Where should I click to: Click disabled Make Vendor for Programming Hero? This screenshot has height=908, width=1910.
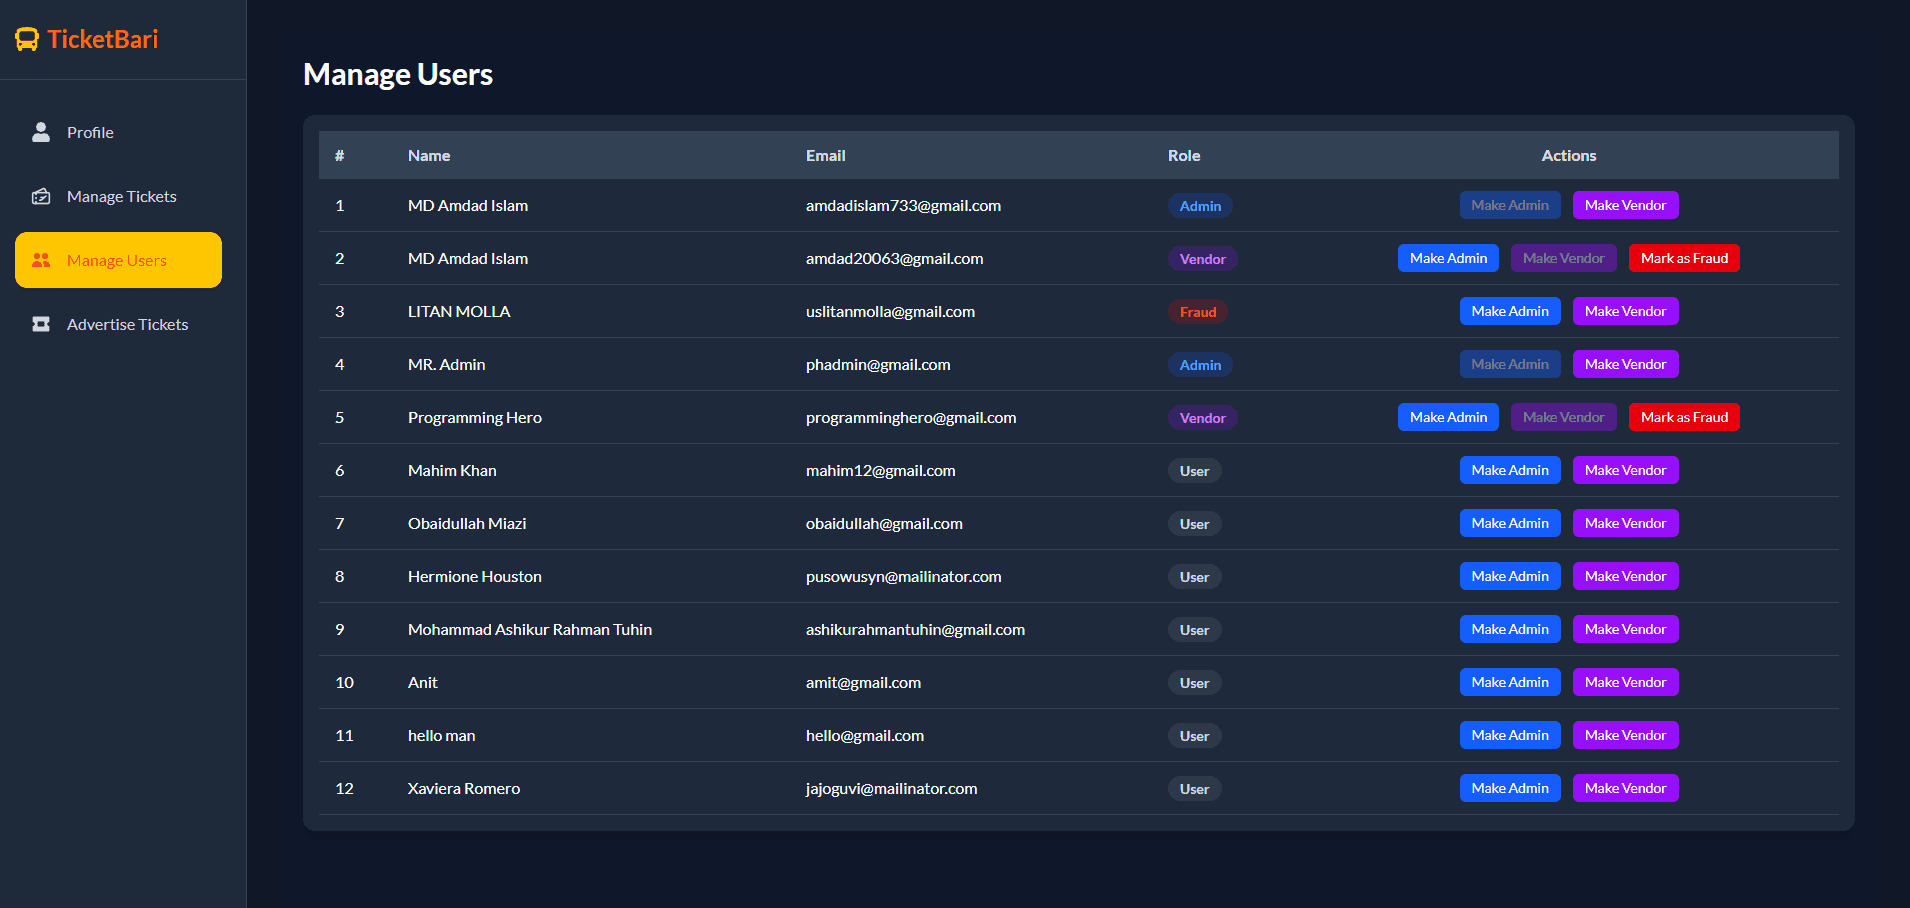click(x=1564, y=417)
